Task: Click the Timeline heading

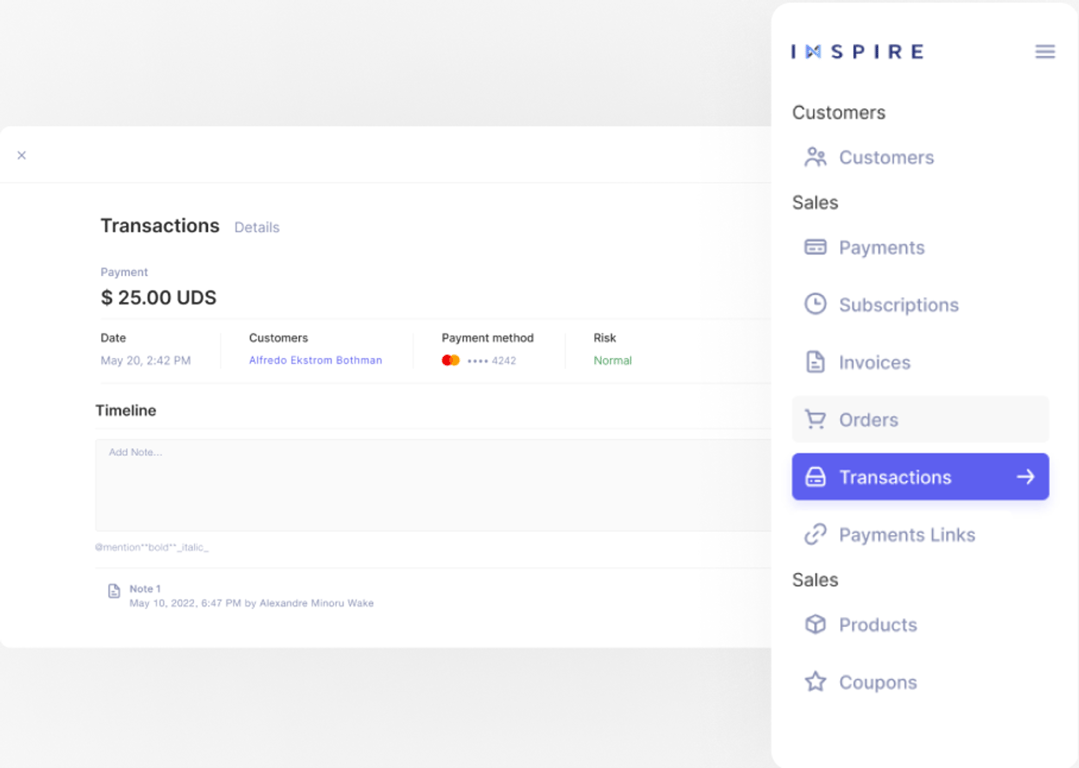Action: pyautogui.click(x=125, y=410)
